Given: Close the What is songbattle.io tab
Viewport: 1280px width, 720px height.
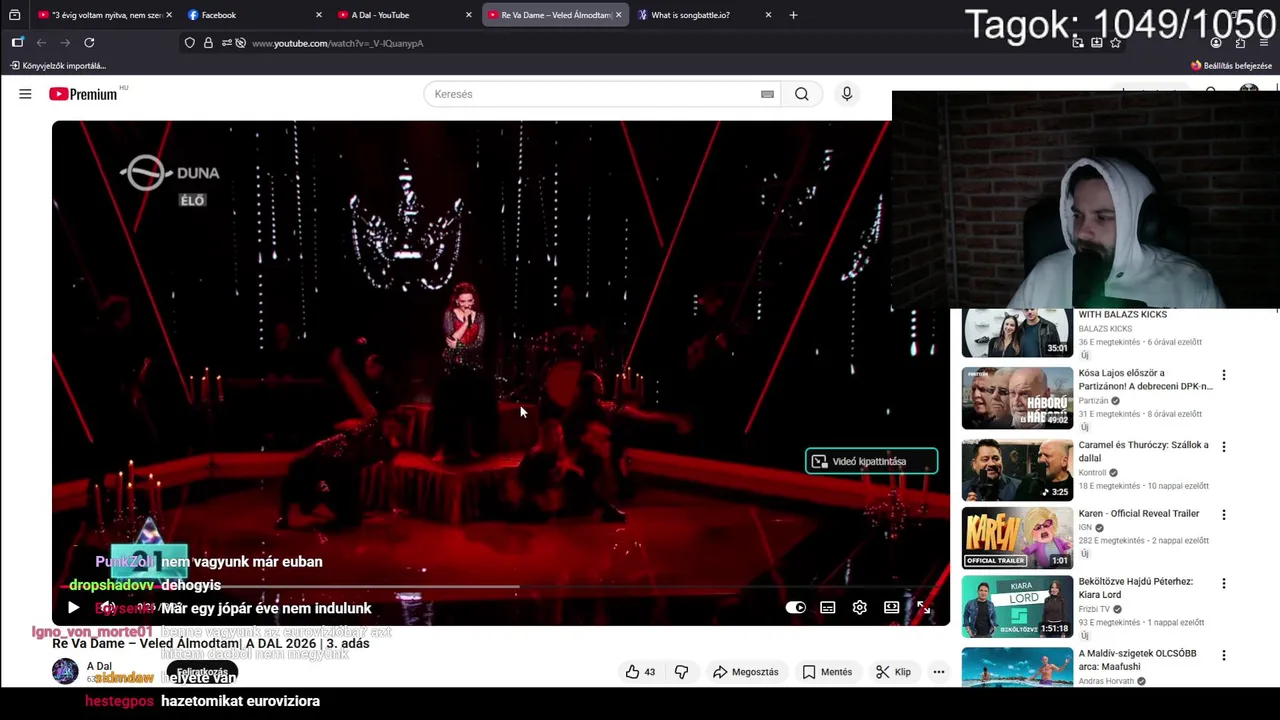Looking at the screenshot, I should coord(768,15).
